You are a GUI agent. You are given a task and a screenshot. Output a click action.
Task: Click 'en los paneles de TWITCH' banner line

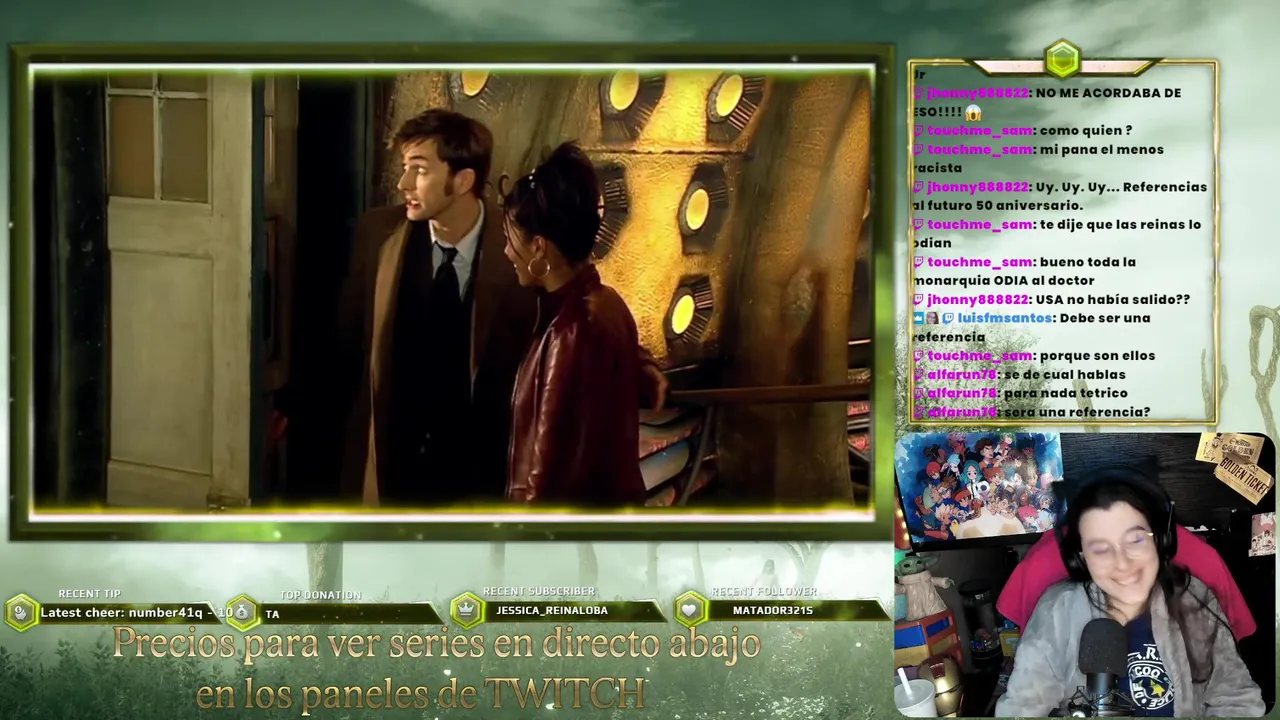421,694
